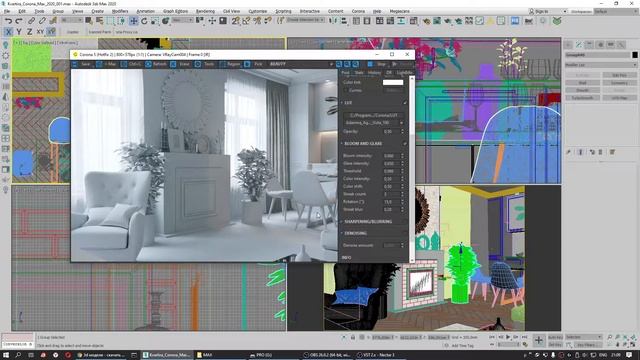Switch to the LightMix tab
Viewport: 640px width, 360px height.
(404, 73)
